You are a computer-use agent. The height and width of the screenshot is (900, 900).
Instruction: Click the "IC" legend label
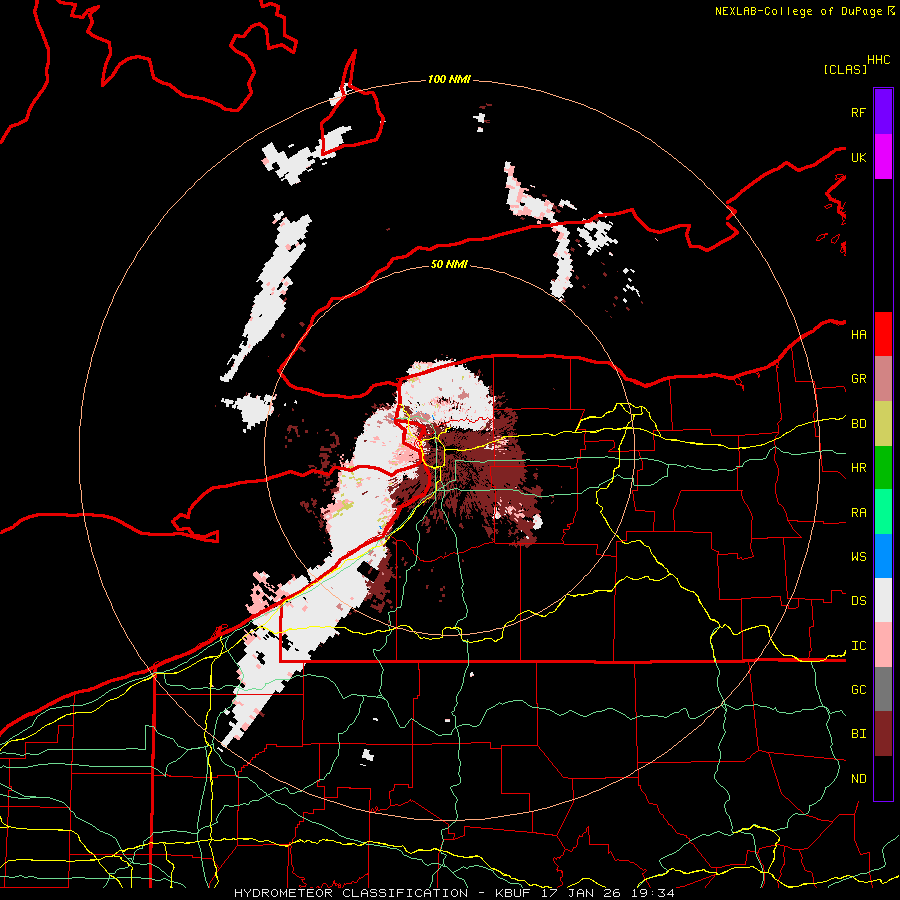click(859, 646)
